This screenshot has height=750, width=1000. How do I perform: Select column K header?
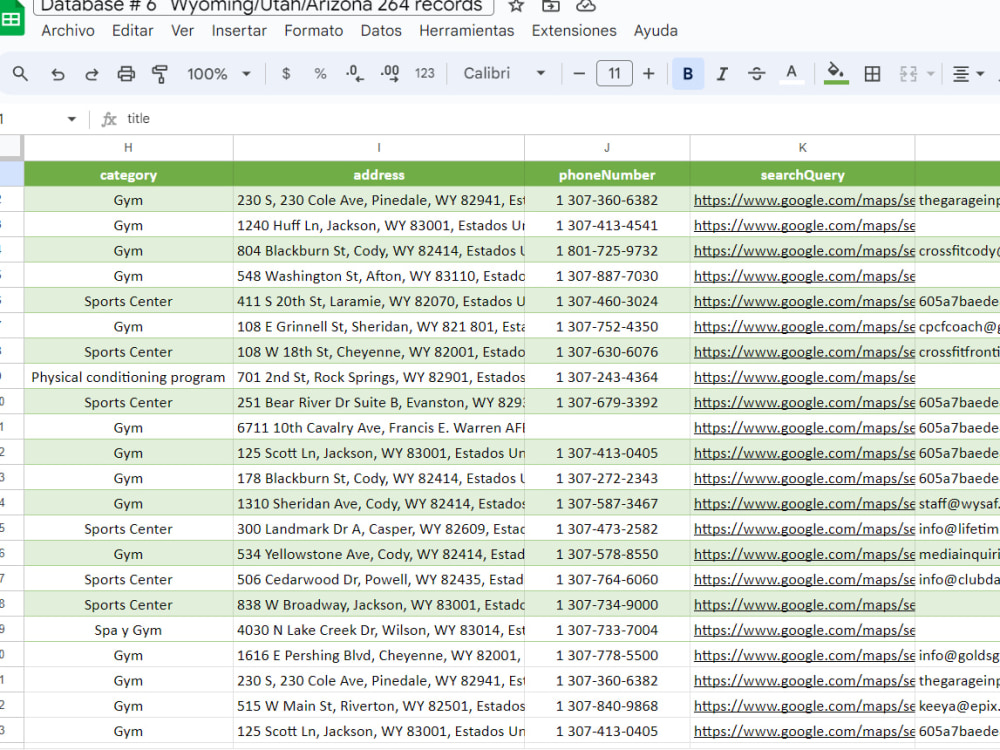pos(802,148)
